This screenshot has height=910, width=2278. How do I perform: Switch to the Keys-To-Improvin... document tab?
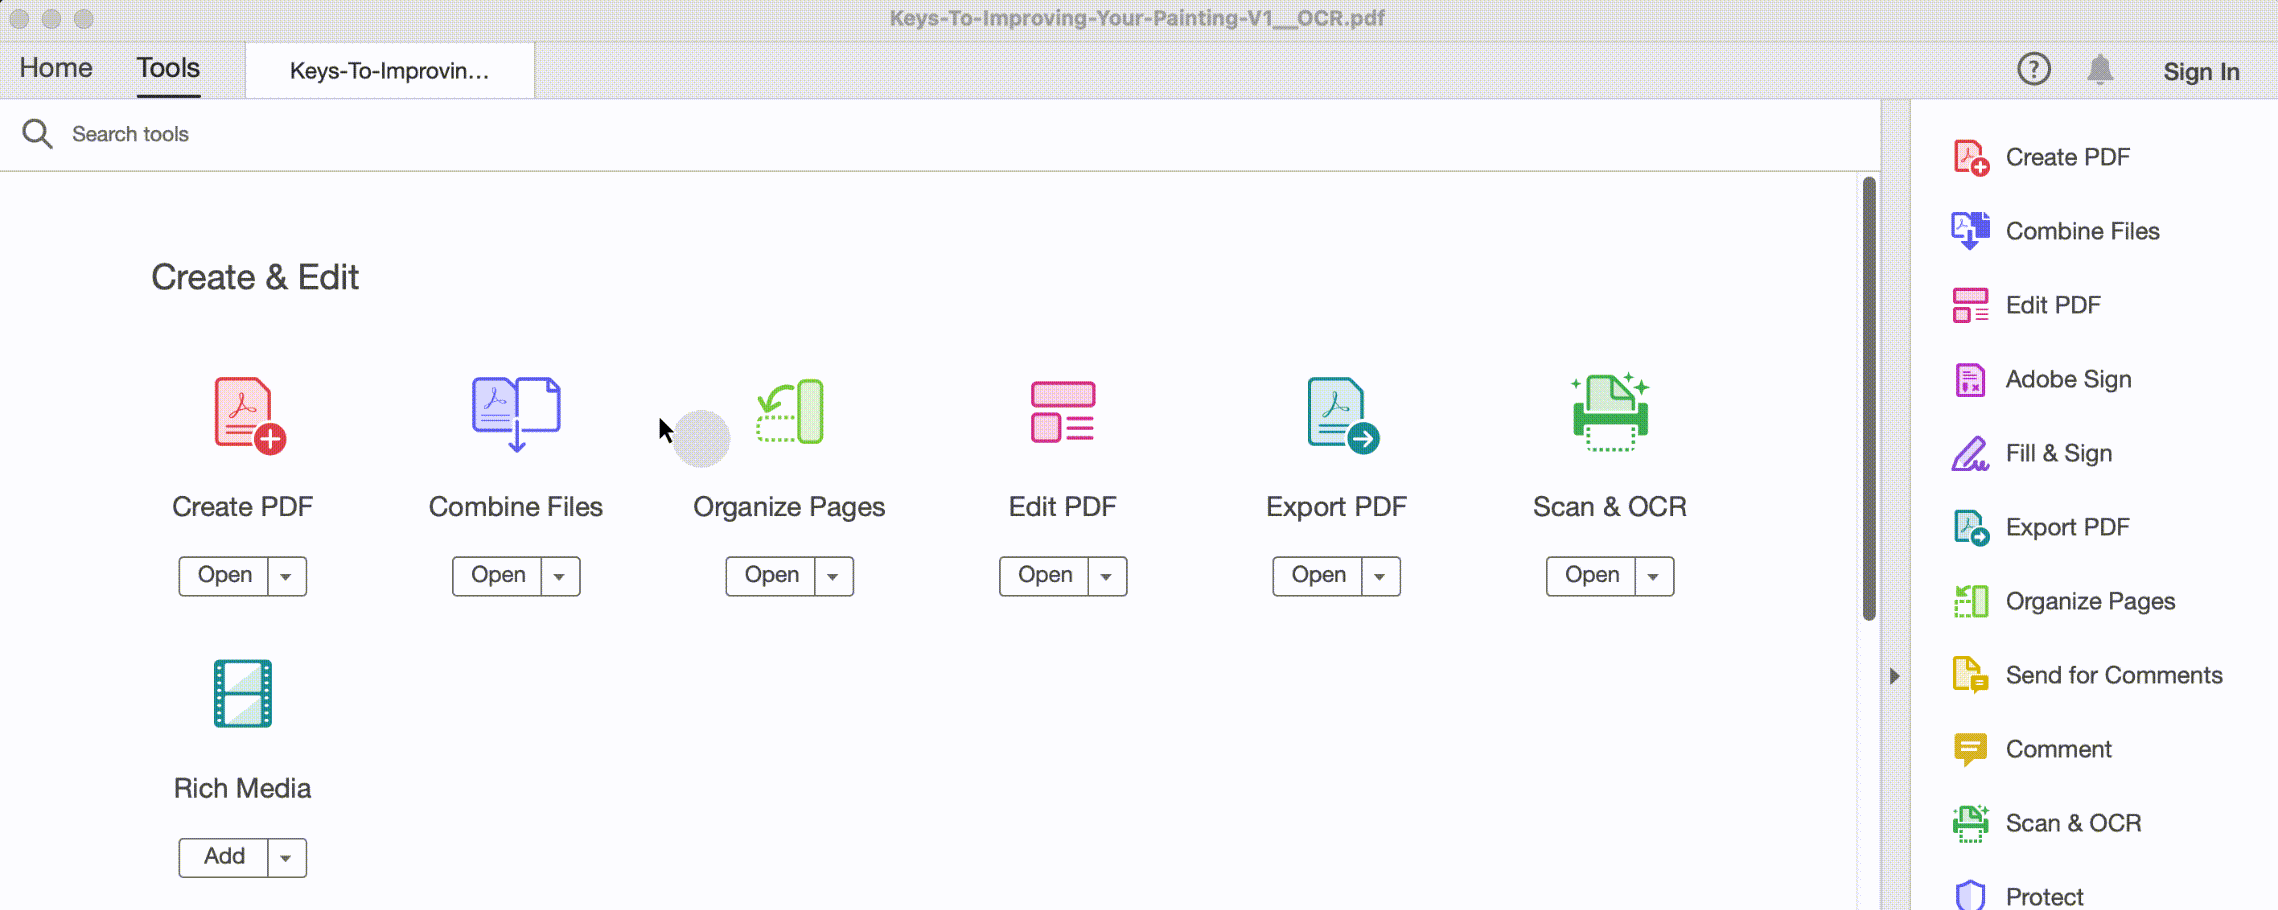click(390, 71)
